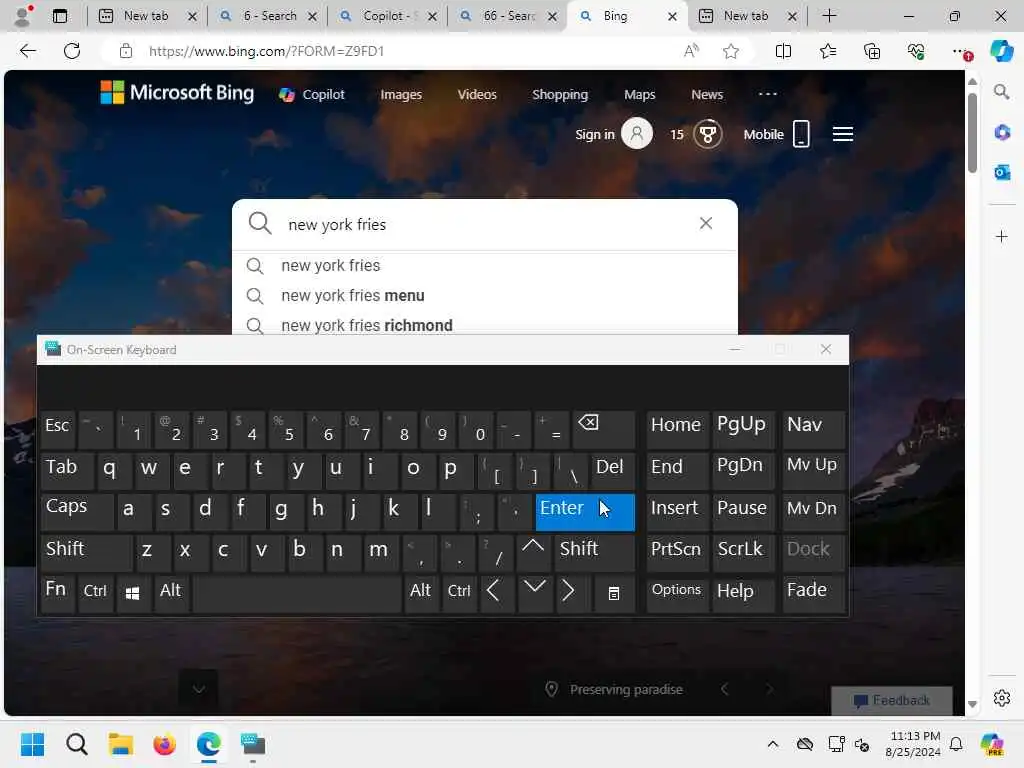Screen dimensions: 1024x768
Task: Switch to the '66 - Search' tab
Action: (x=508, y=16)
